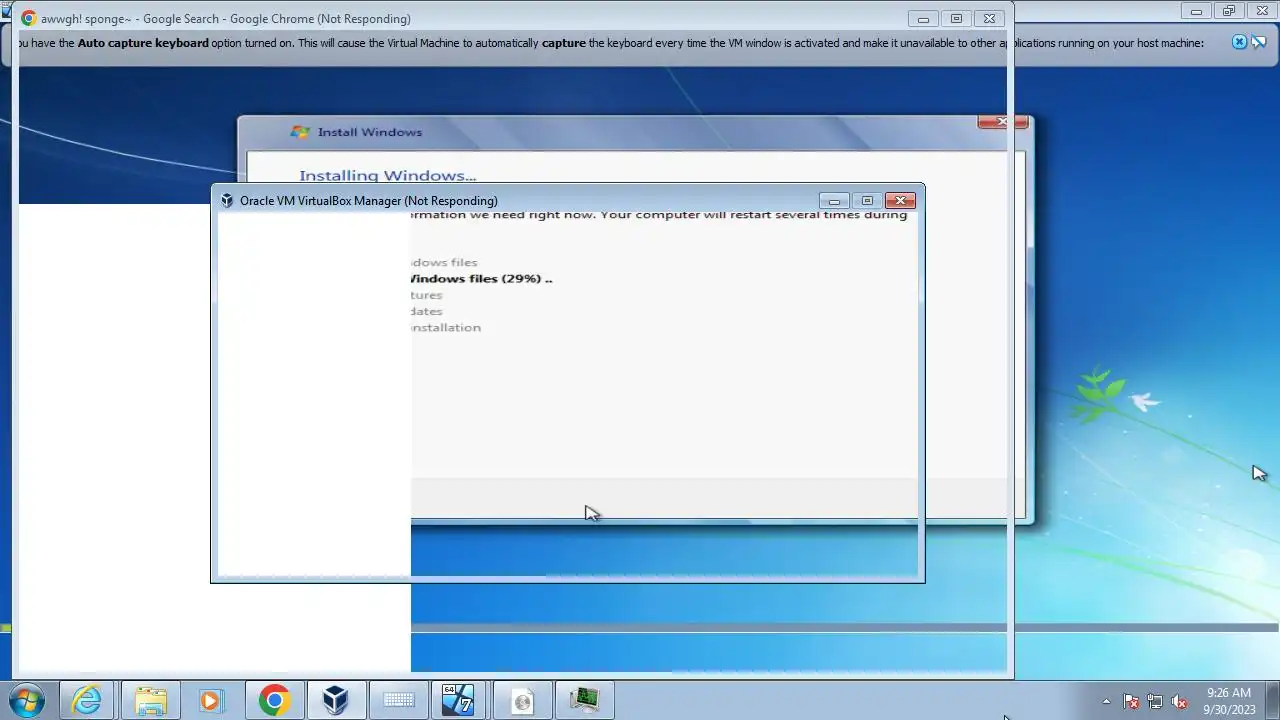Open the keyboard icon in taskbar

[x=398, y=700]
